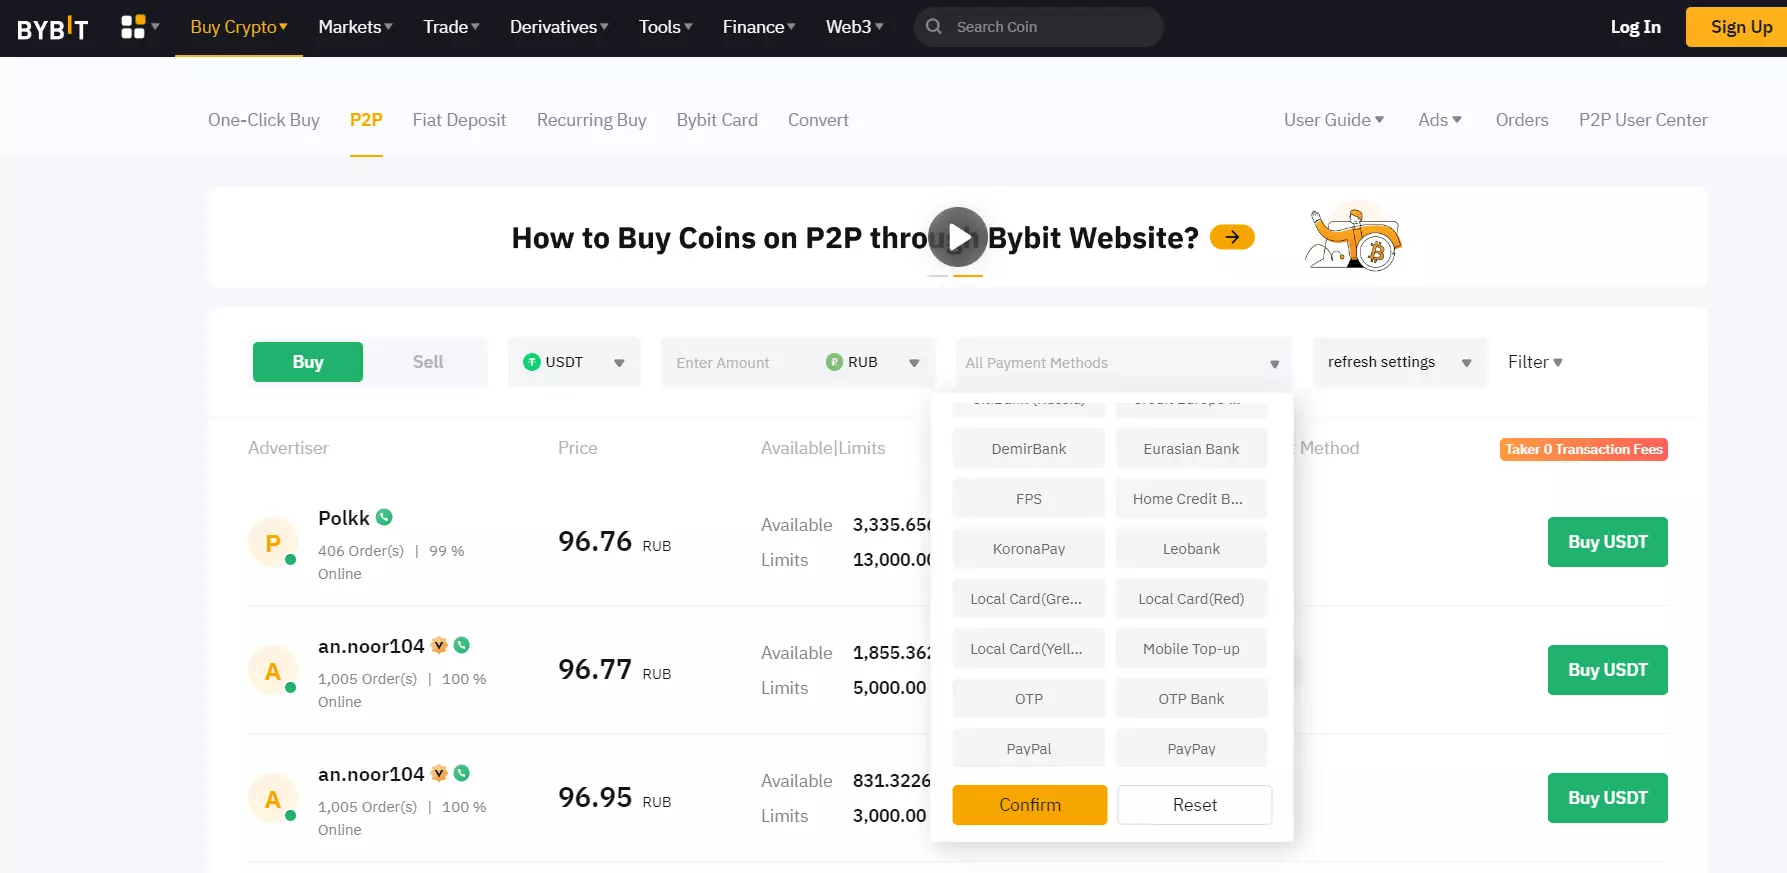Switch to the Fiat Deposit tab

click(459, 120)
